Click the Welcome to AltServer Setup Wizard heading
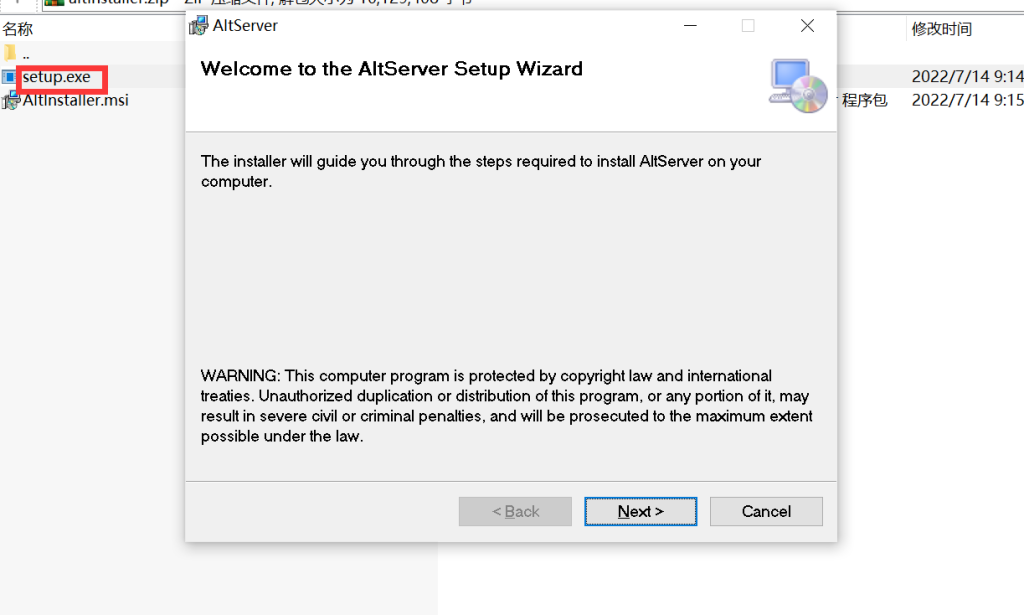The height and width of the screenshot is (615, 1024). [x=392, y=69]
